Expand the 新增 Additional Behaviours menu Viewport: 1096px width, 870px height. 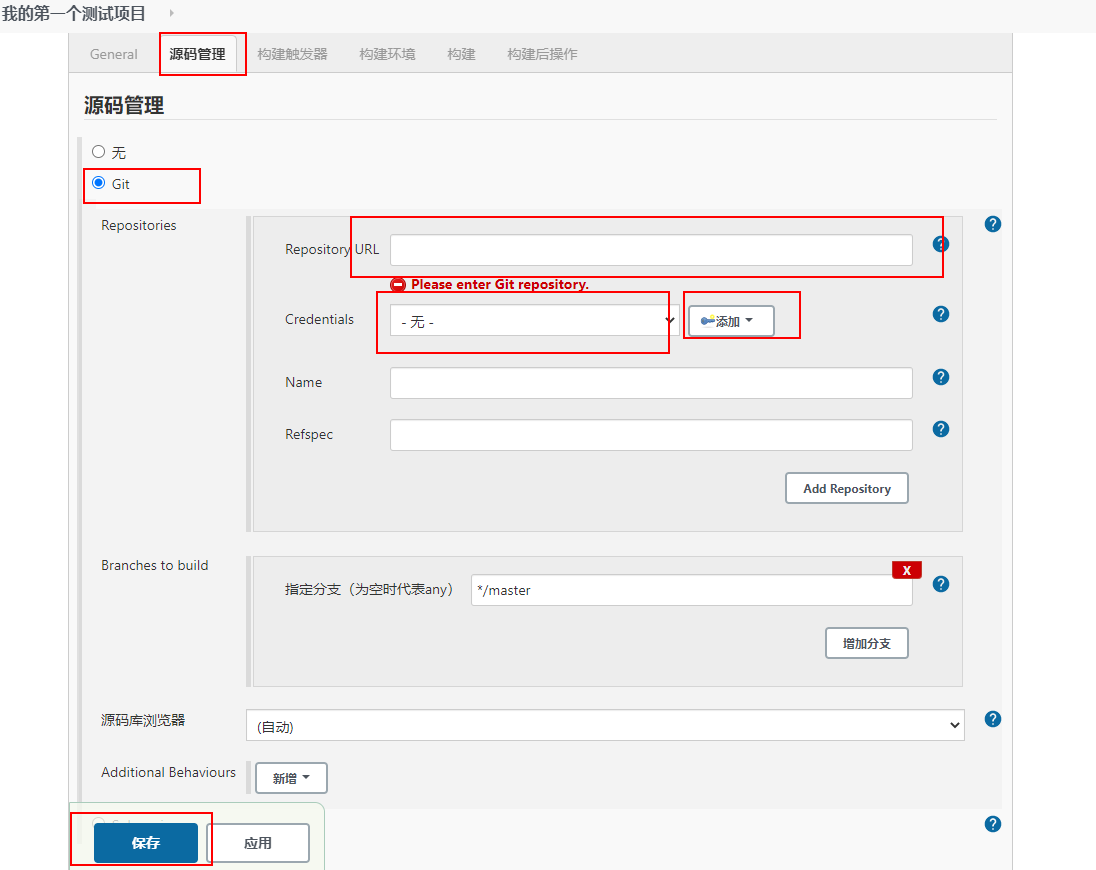coord(291,778)
